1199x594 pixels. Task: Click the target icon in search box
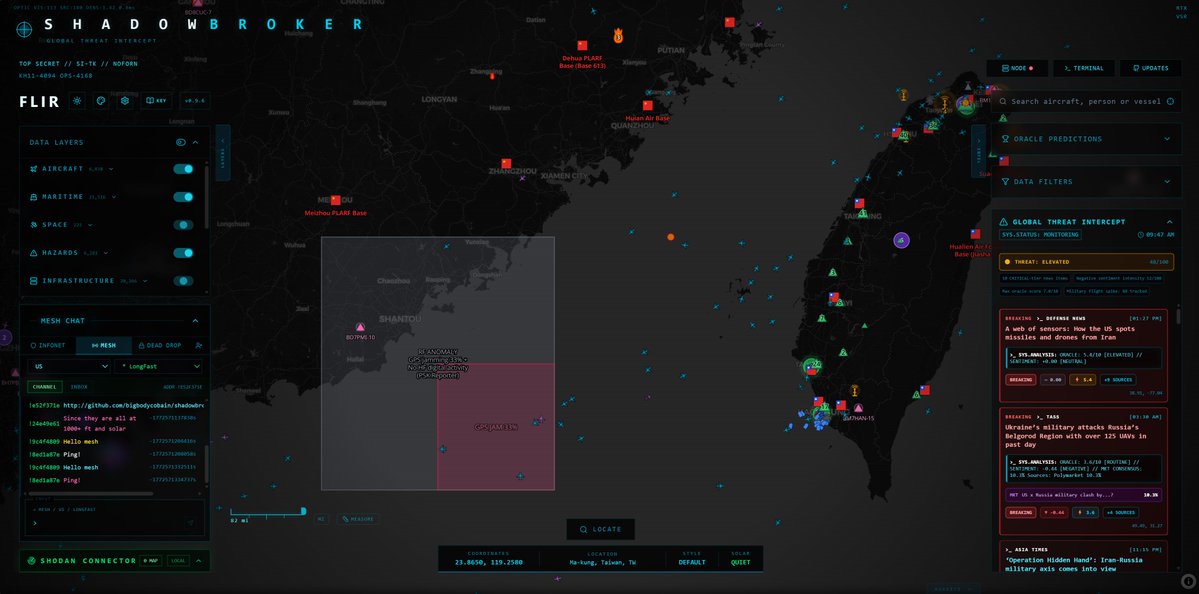click(1170, 101)
